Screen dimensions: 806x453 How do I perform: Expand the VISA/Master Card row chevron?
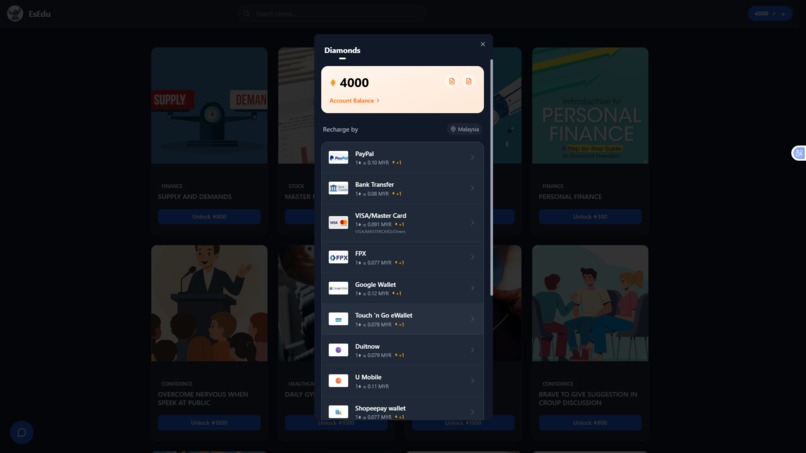[x=472, y=223]
